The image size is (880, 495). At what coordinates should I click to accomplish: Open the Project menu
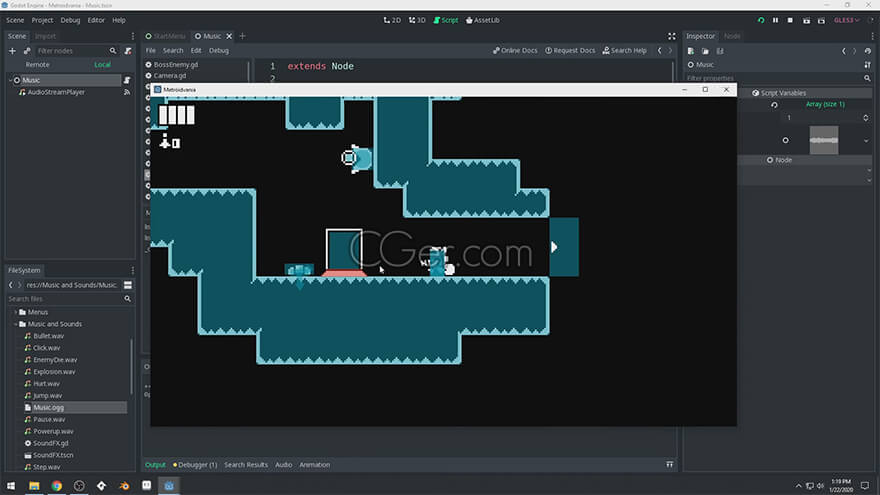click(x=42, y=20)
